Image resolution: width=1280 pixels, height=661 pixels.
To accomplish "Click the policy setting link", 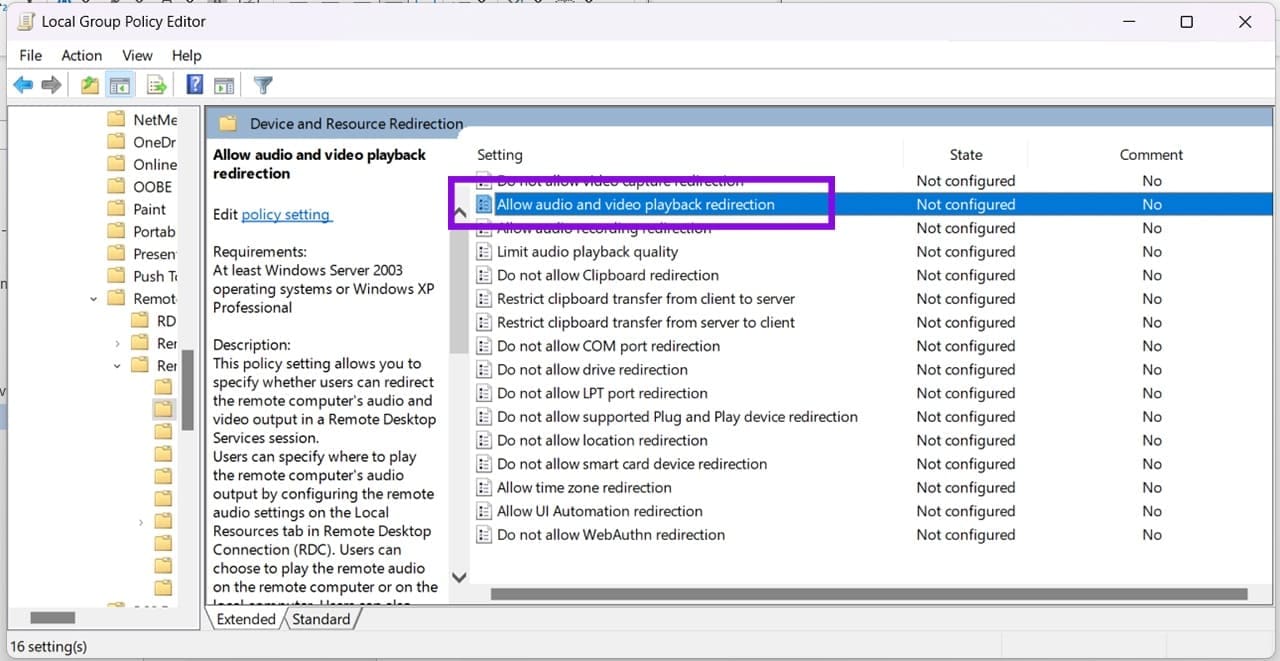I will point(286,214).
